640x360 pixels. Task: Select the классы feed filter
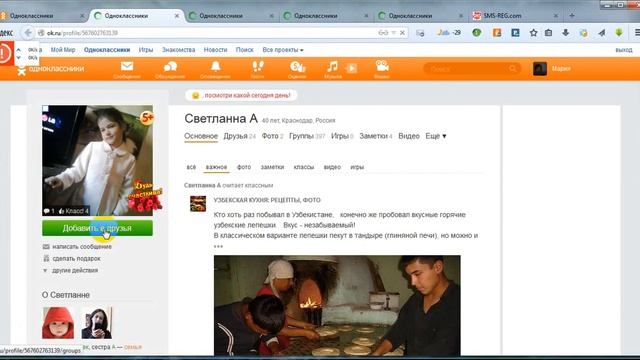304,167
